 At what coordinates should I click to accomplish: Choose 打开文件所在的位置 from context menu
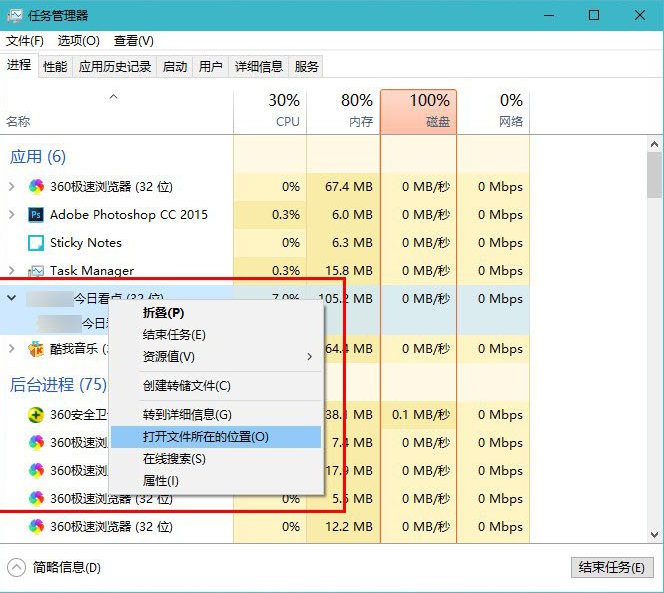(206, 437)
